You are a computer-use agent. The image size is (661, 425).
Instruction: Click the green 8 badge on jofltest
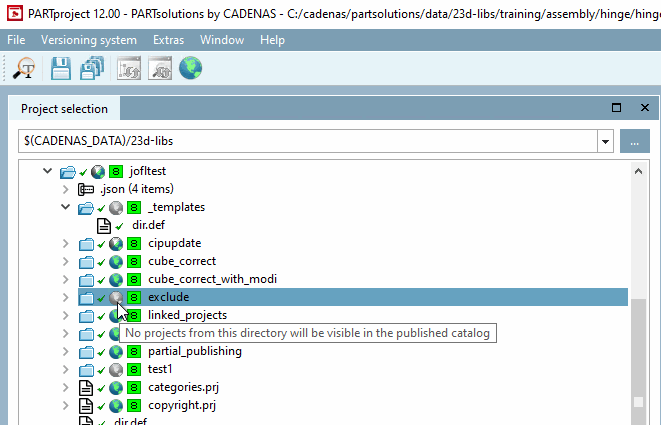116,172
